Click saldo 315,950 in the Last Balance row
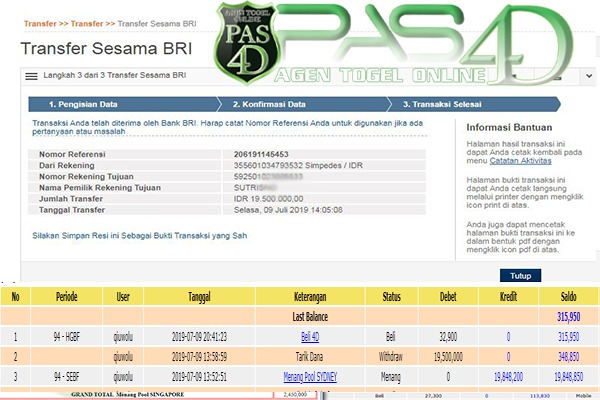Screen dimensions: 600x400 569,317
